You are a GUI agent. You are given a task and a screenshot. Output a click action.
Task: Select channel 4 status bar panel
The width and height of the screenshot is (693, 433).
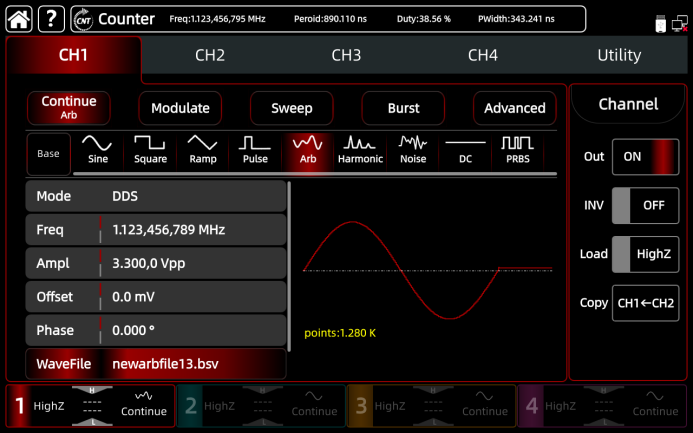point(602,406)
